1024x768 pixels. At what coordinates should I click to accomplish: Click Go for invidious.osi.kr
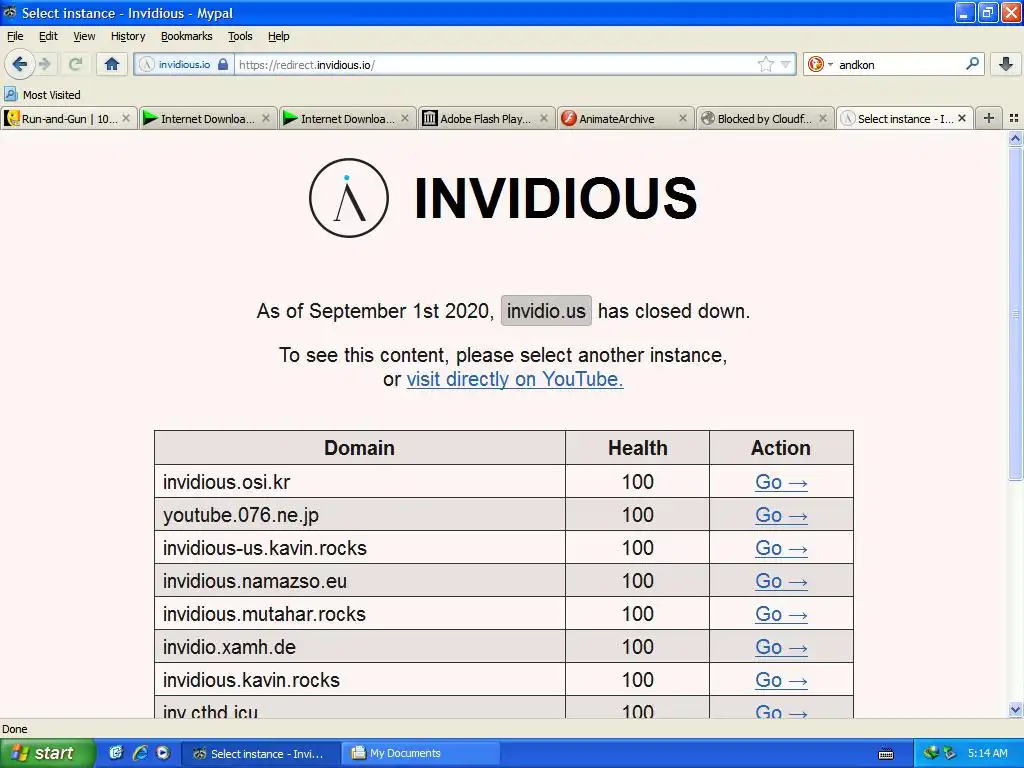(x=781, y=482)
